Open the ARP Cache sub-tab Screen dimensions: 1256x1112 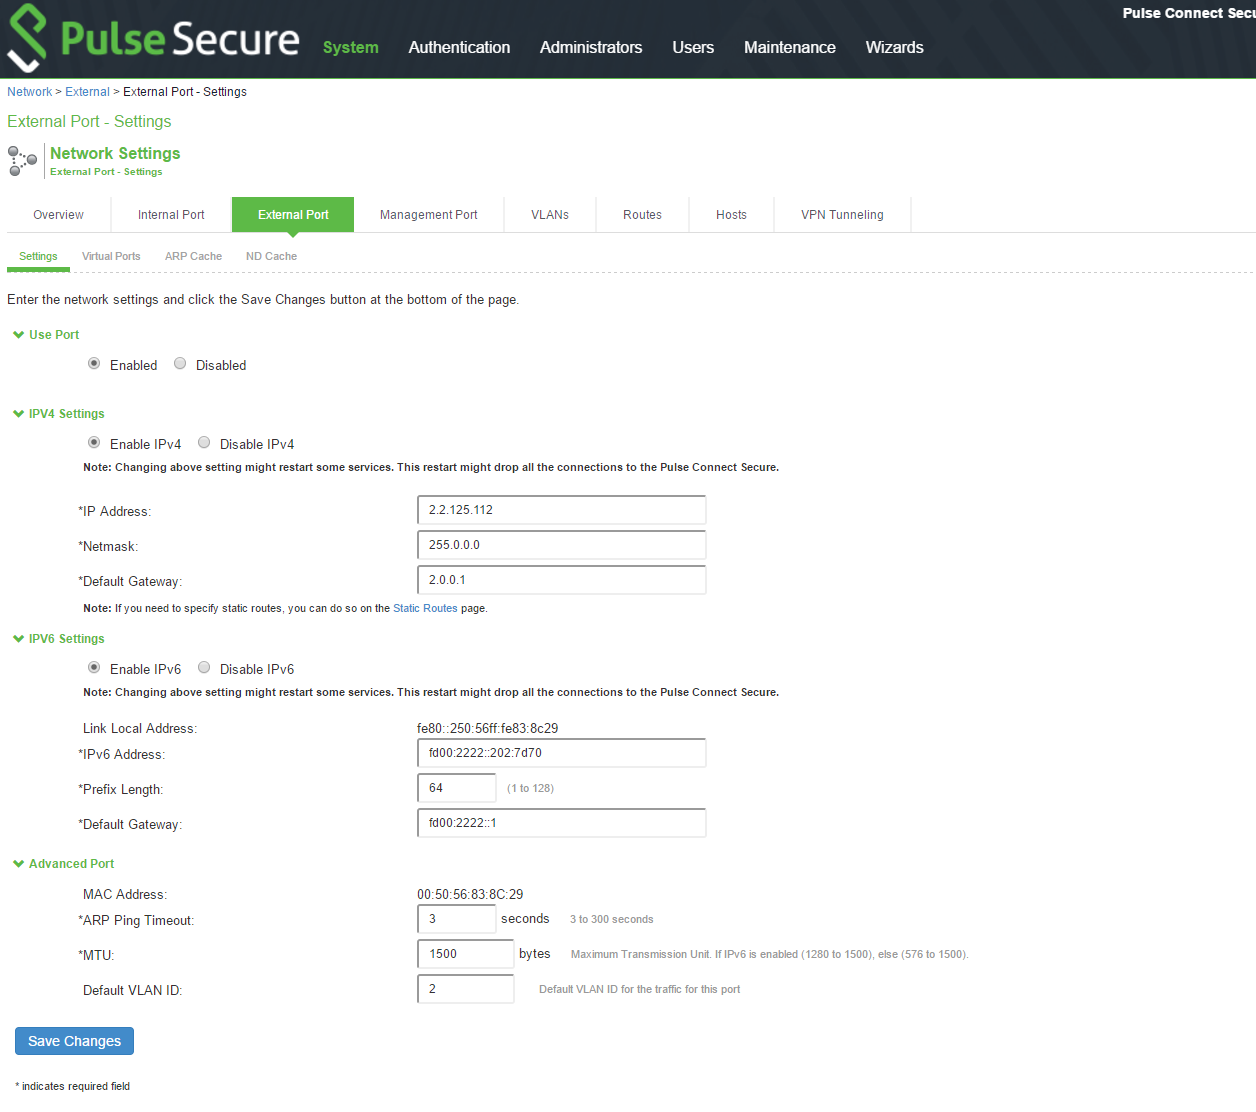coord(193,257)
